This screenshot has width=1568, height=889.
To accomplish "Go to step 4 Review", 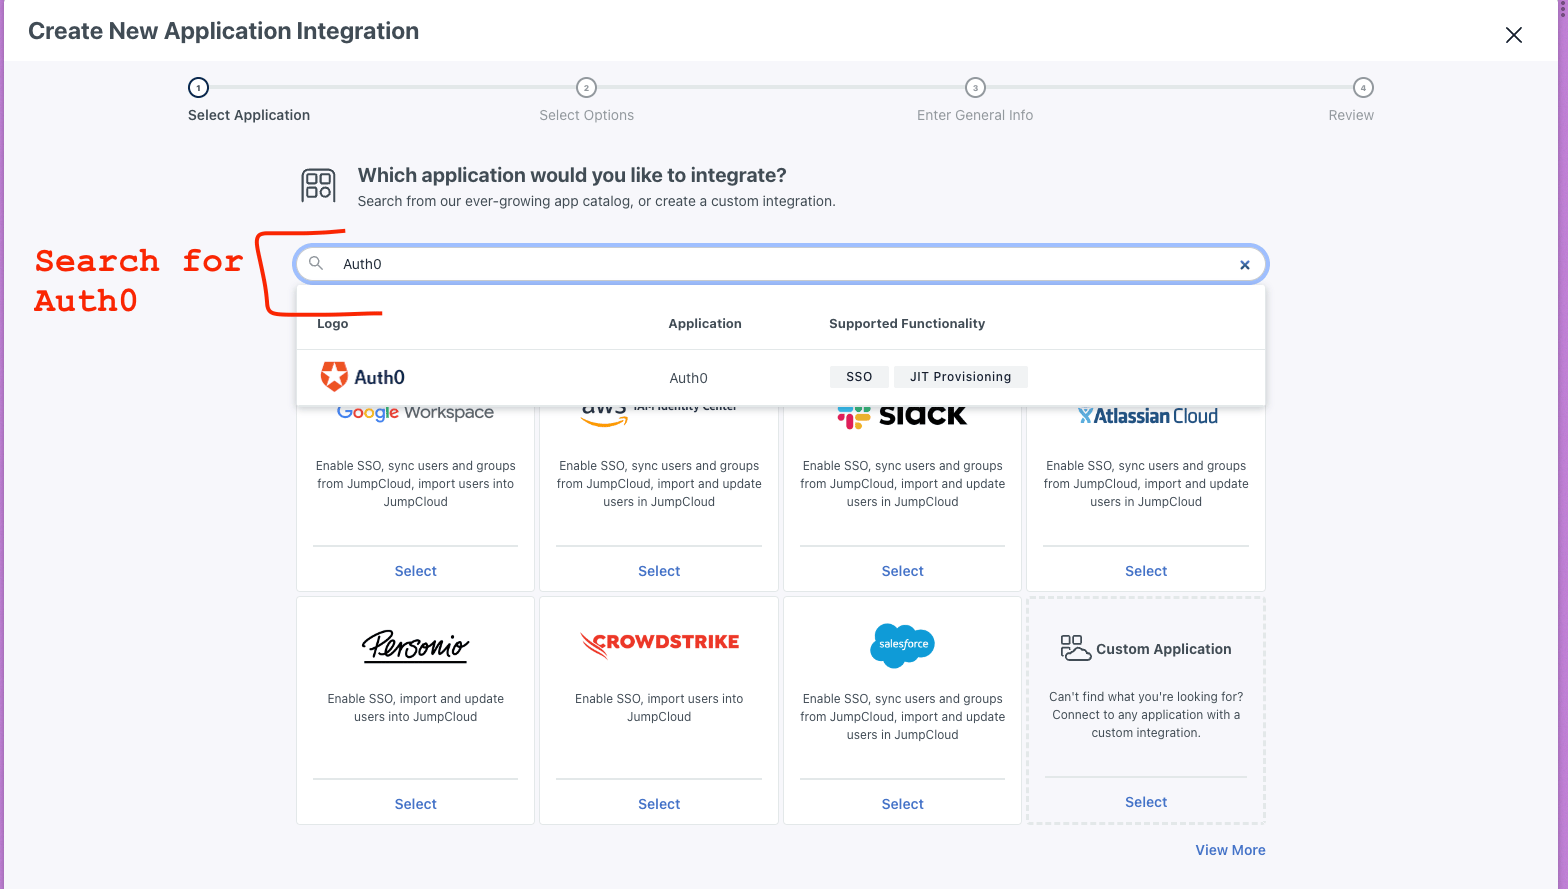I will pos(1363,88).
